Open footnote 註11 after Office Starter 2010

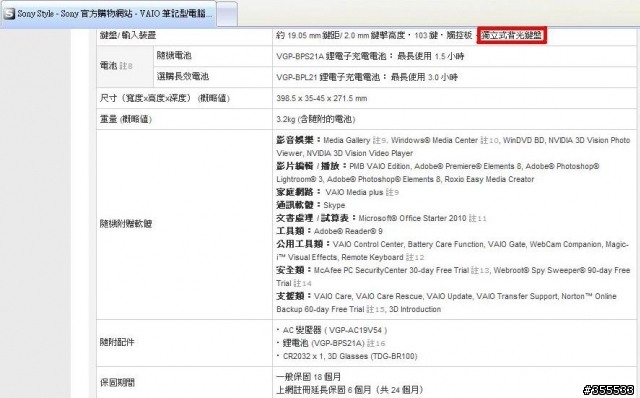pyautogui.click(x=478, y=218)
